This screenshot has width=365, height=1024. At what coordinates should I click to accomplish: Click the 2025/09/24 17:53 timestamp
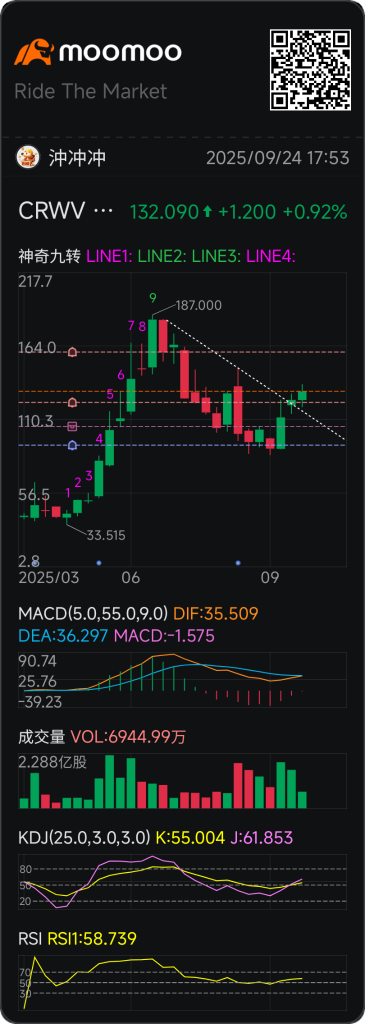coord(278,158)
